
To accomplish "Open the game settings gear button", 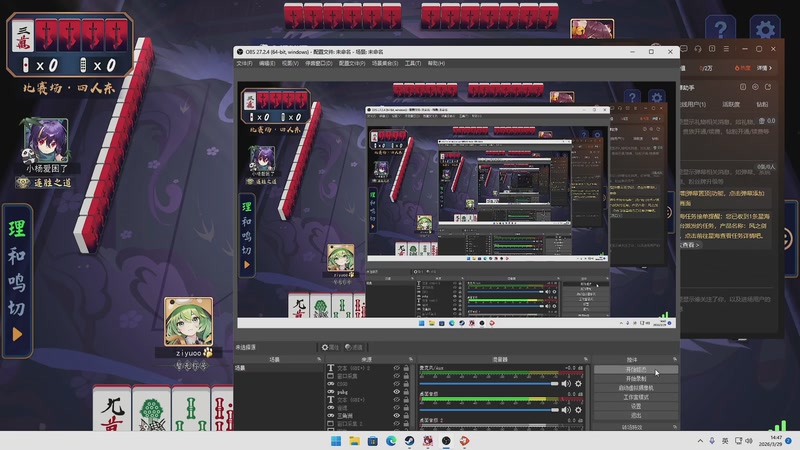I will [x=765, y=29].
